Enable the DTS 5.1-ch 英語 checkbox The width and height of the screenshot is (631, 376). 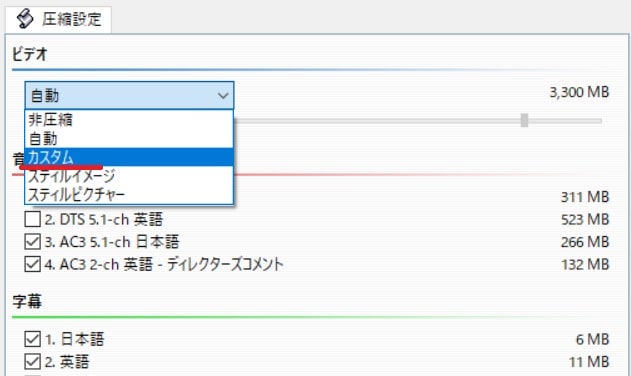(x=32, y=219)
